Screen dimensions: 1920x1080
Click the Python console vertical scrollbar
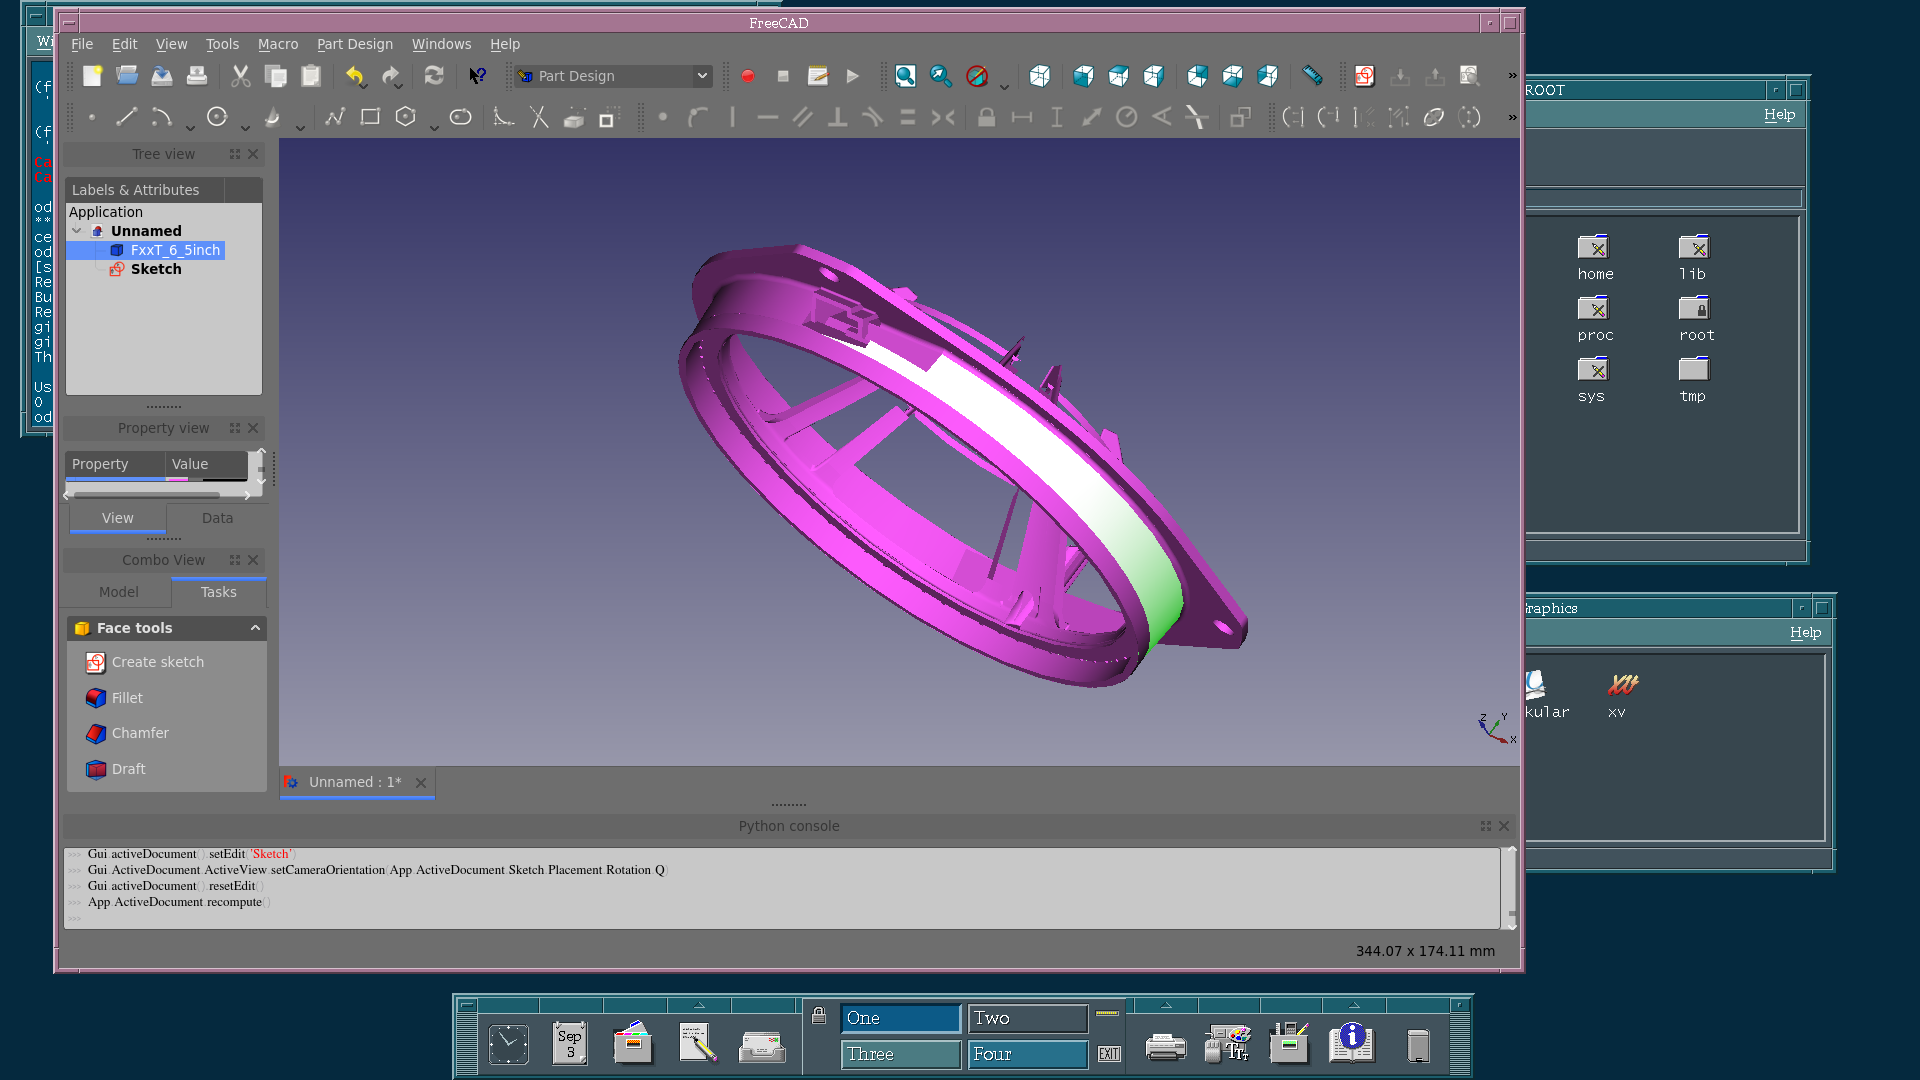click(1511, 889)
